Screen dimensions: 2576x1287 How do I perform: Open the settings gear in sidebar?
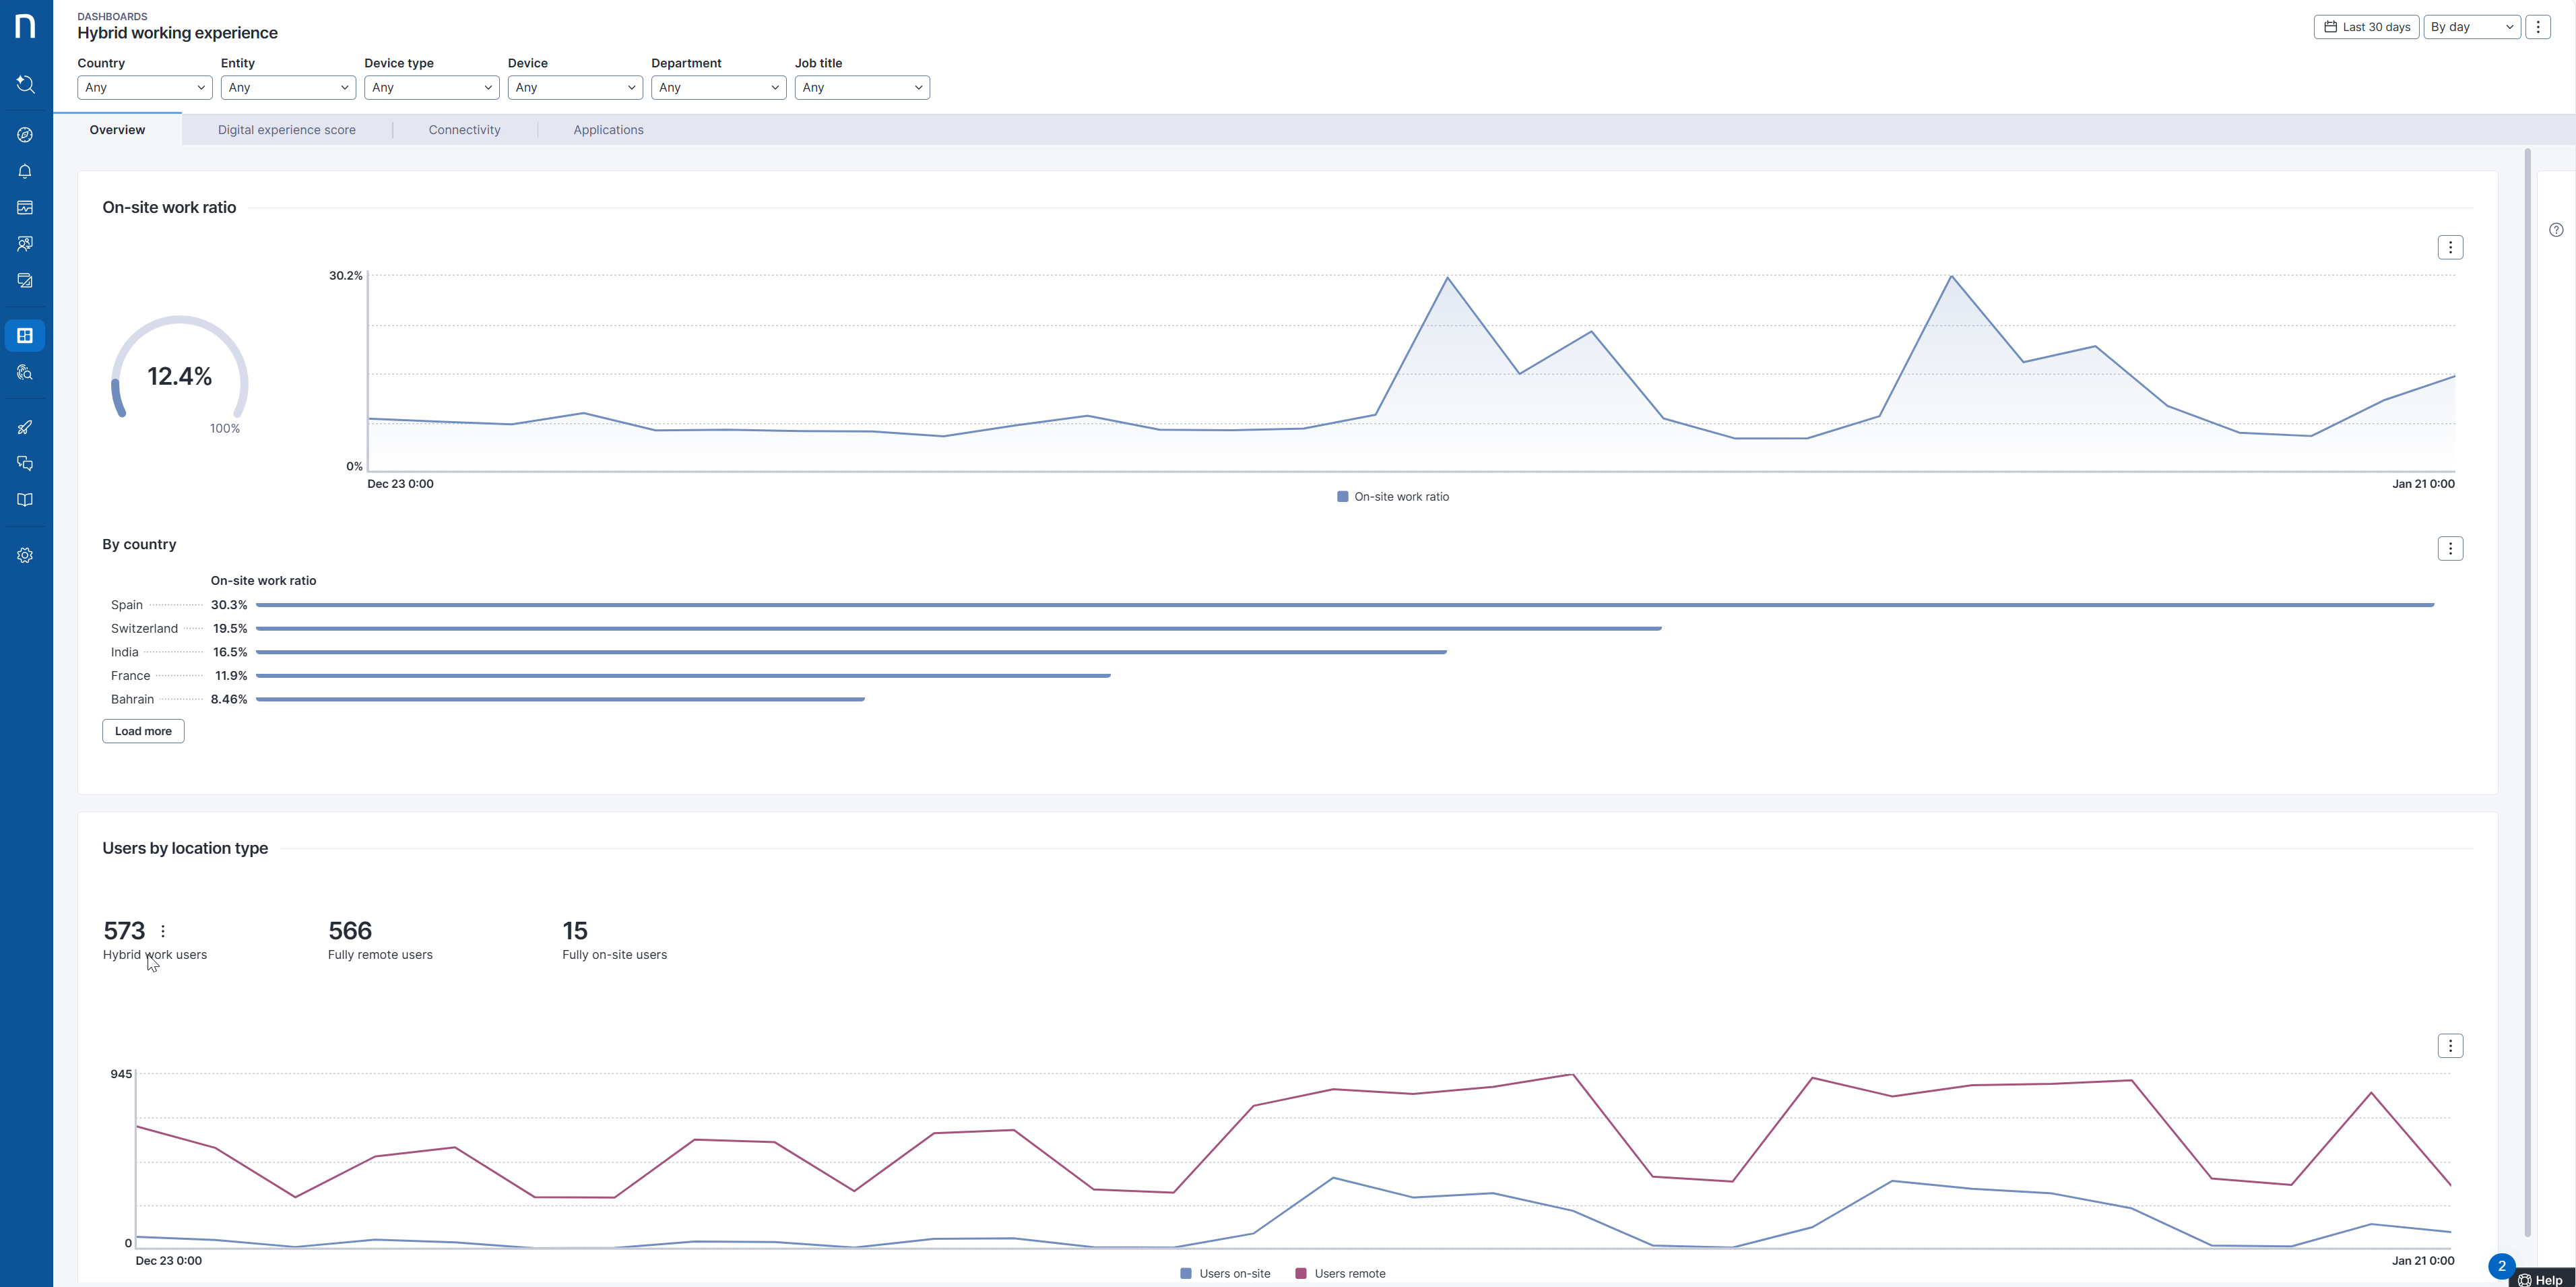26,555
